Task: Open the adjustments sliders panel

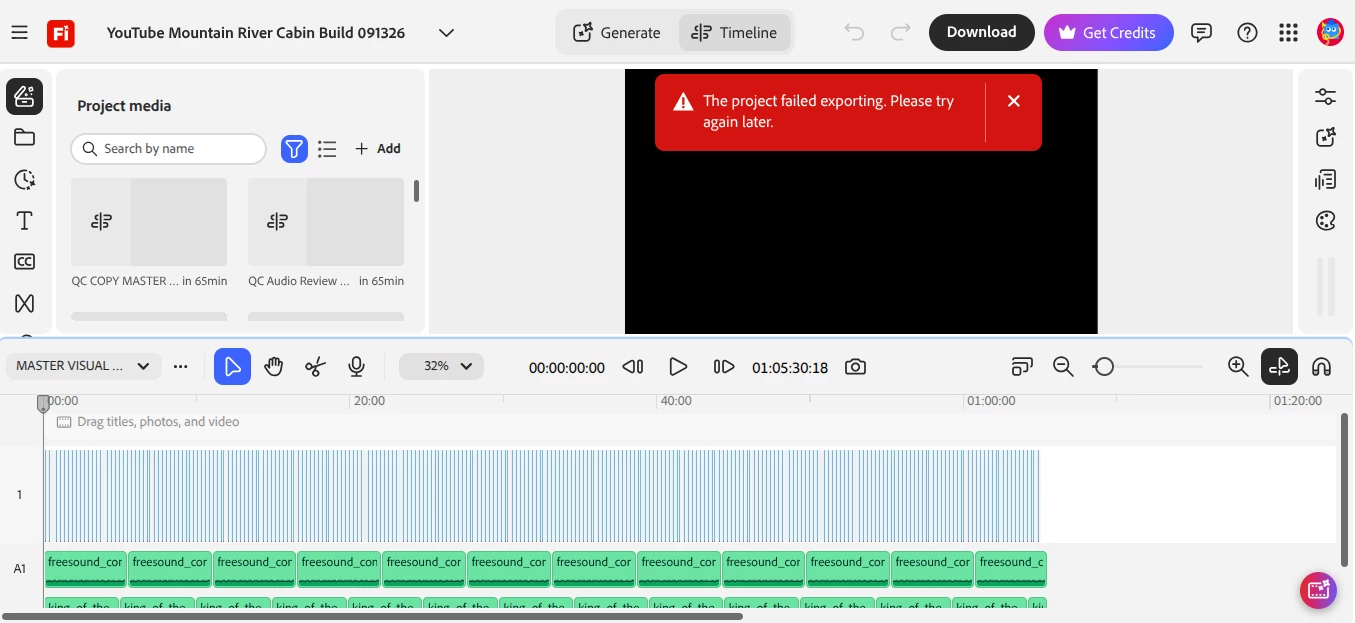Action: tap(1326, 97)
